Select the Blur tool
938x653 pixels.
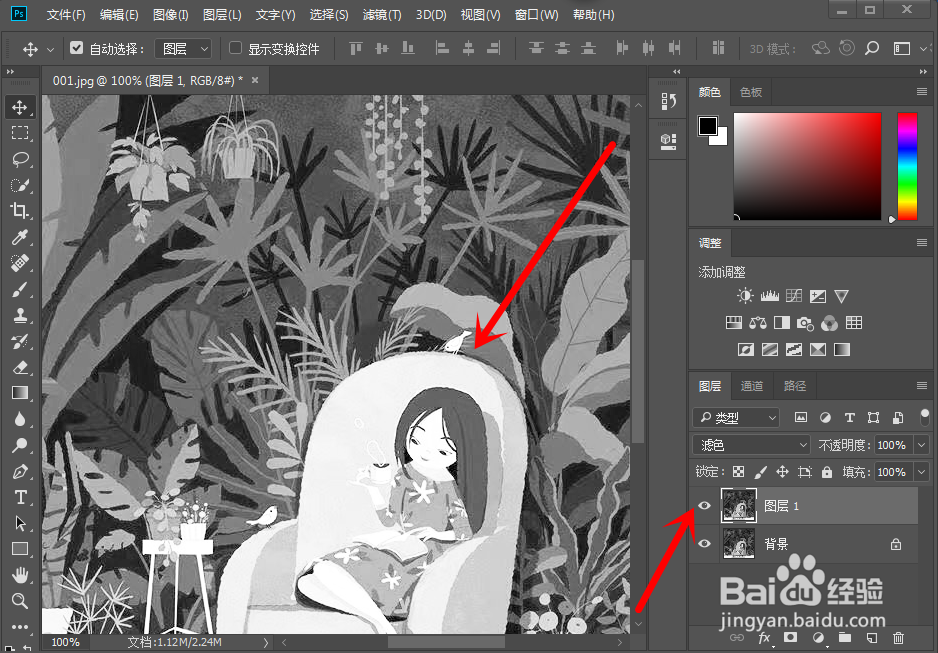click(20, 419)
